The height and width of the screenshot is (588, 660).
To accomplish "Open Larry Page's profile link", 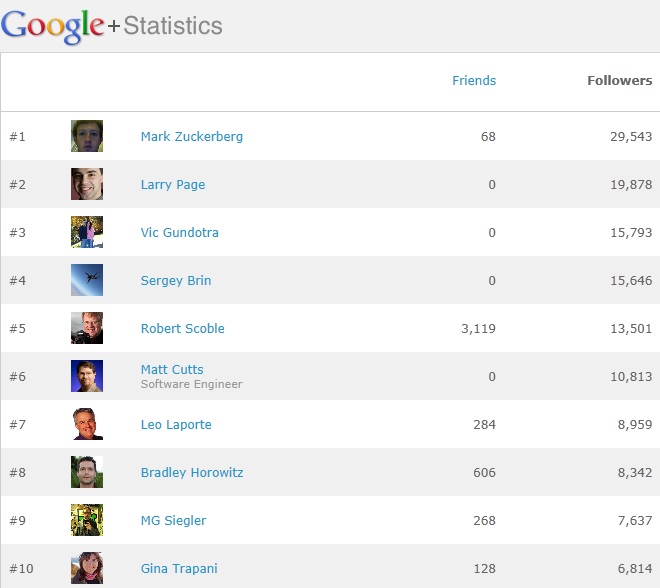I will [173, 185].
